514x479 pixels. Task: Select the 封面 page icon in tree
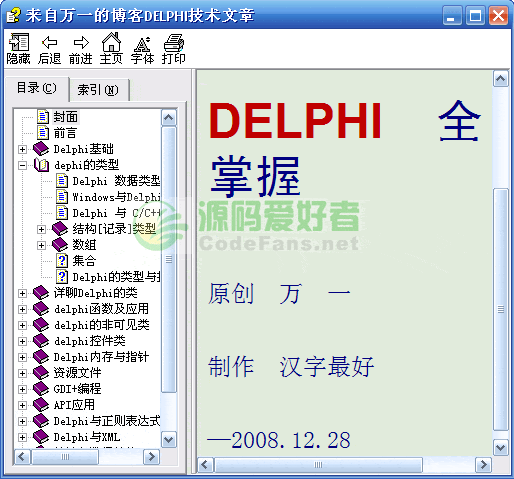point(43,117)
